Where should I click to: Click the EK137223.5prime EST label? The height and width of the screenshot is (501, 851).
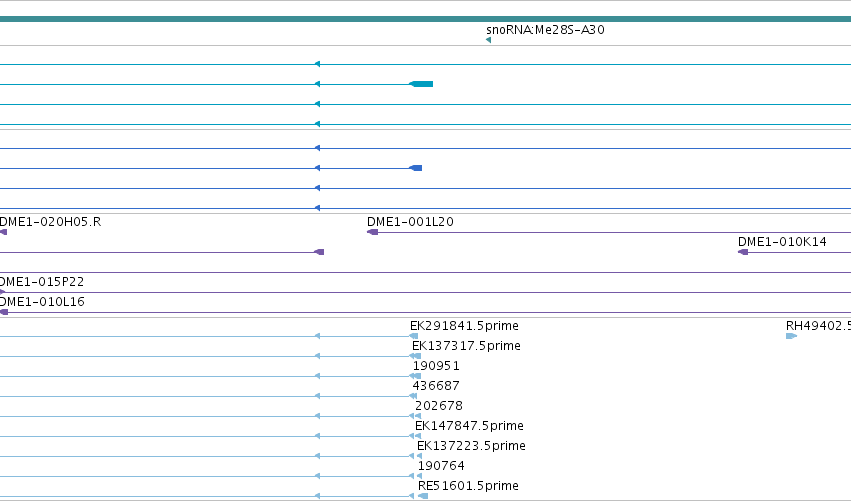471,446
